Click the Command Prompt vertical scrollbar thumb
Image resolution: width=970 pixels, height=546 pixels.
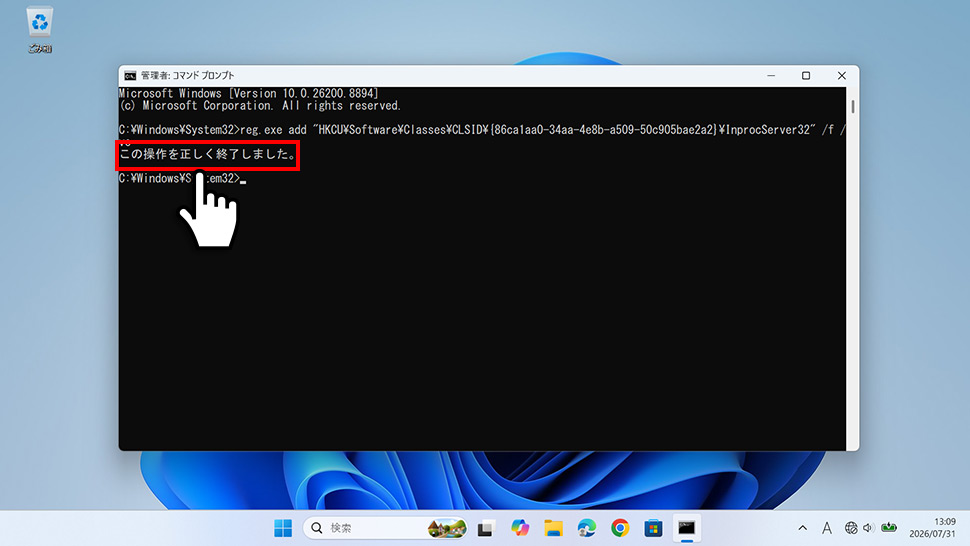(852, 106)
